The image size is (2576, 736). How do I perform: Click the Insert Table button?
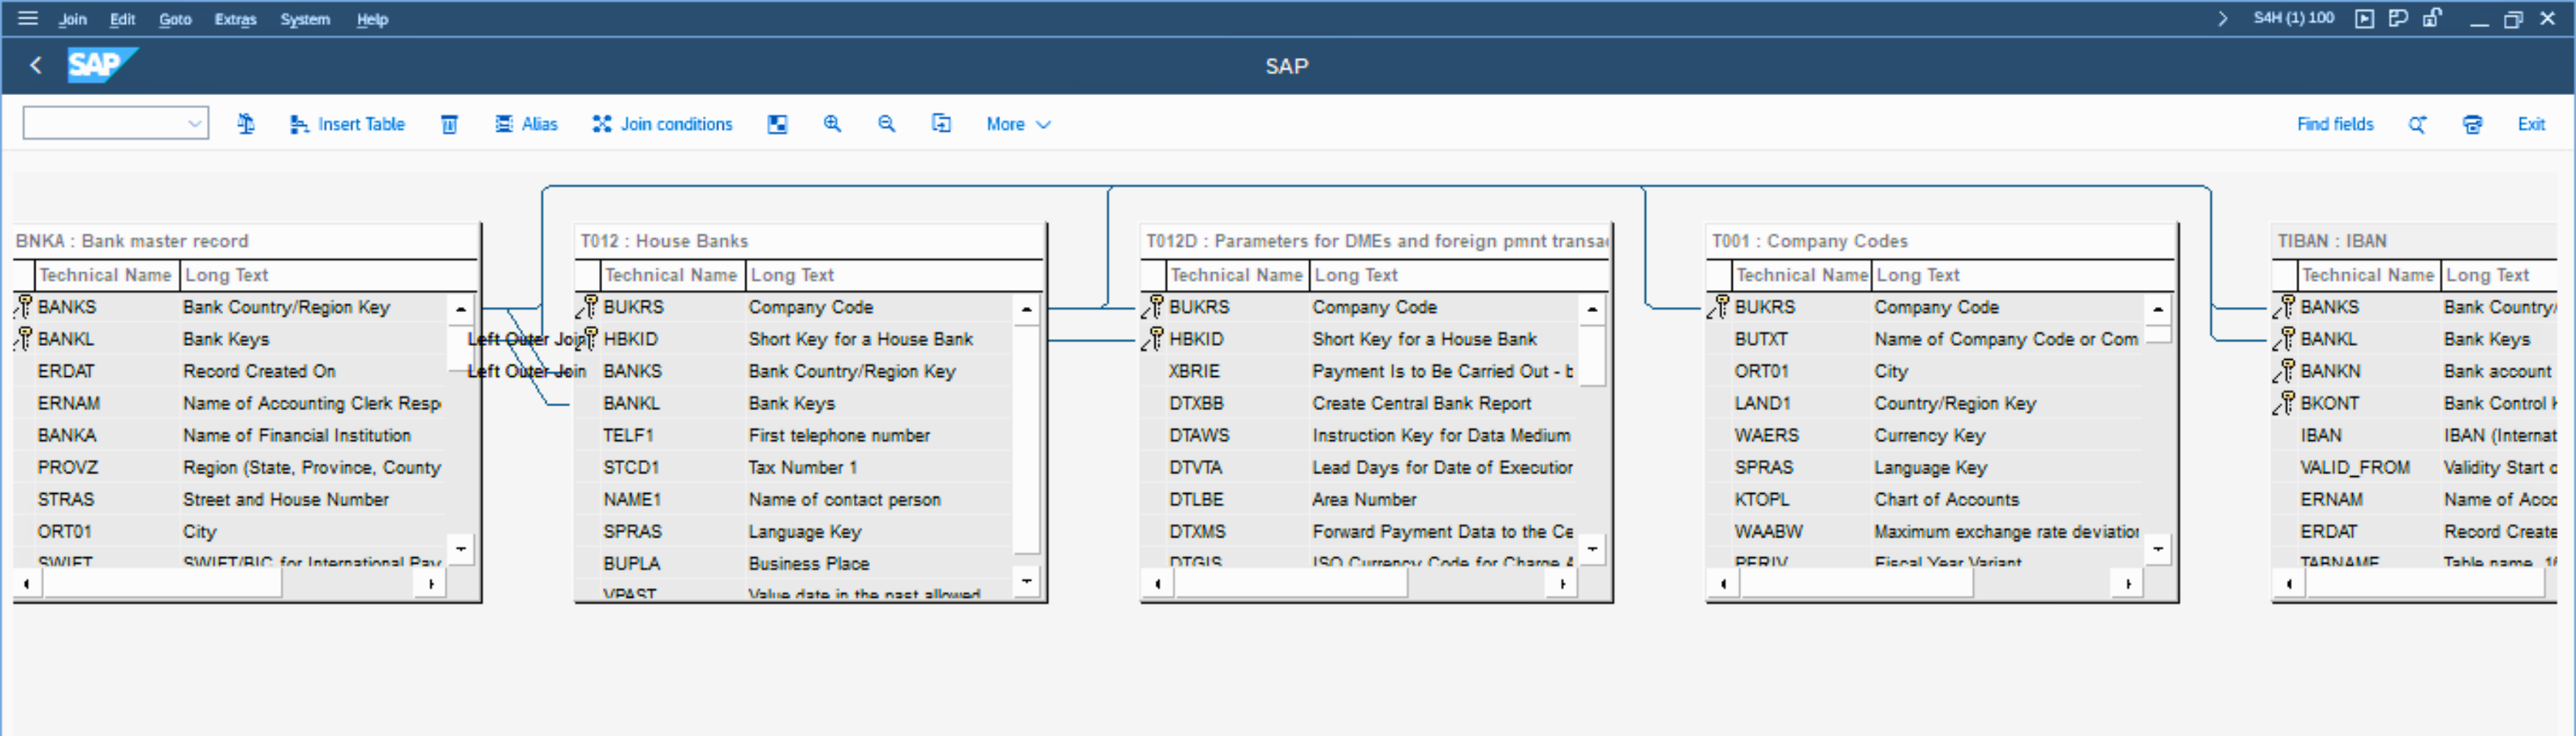(x=347, y=124)
